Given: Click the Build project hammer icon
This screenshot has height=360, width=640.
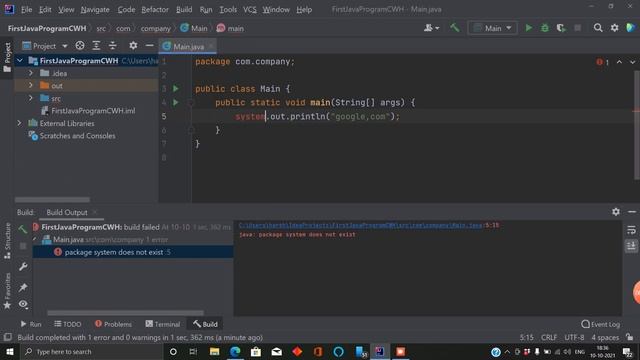Looking at the screenshot, I should coord(454,28).
